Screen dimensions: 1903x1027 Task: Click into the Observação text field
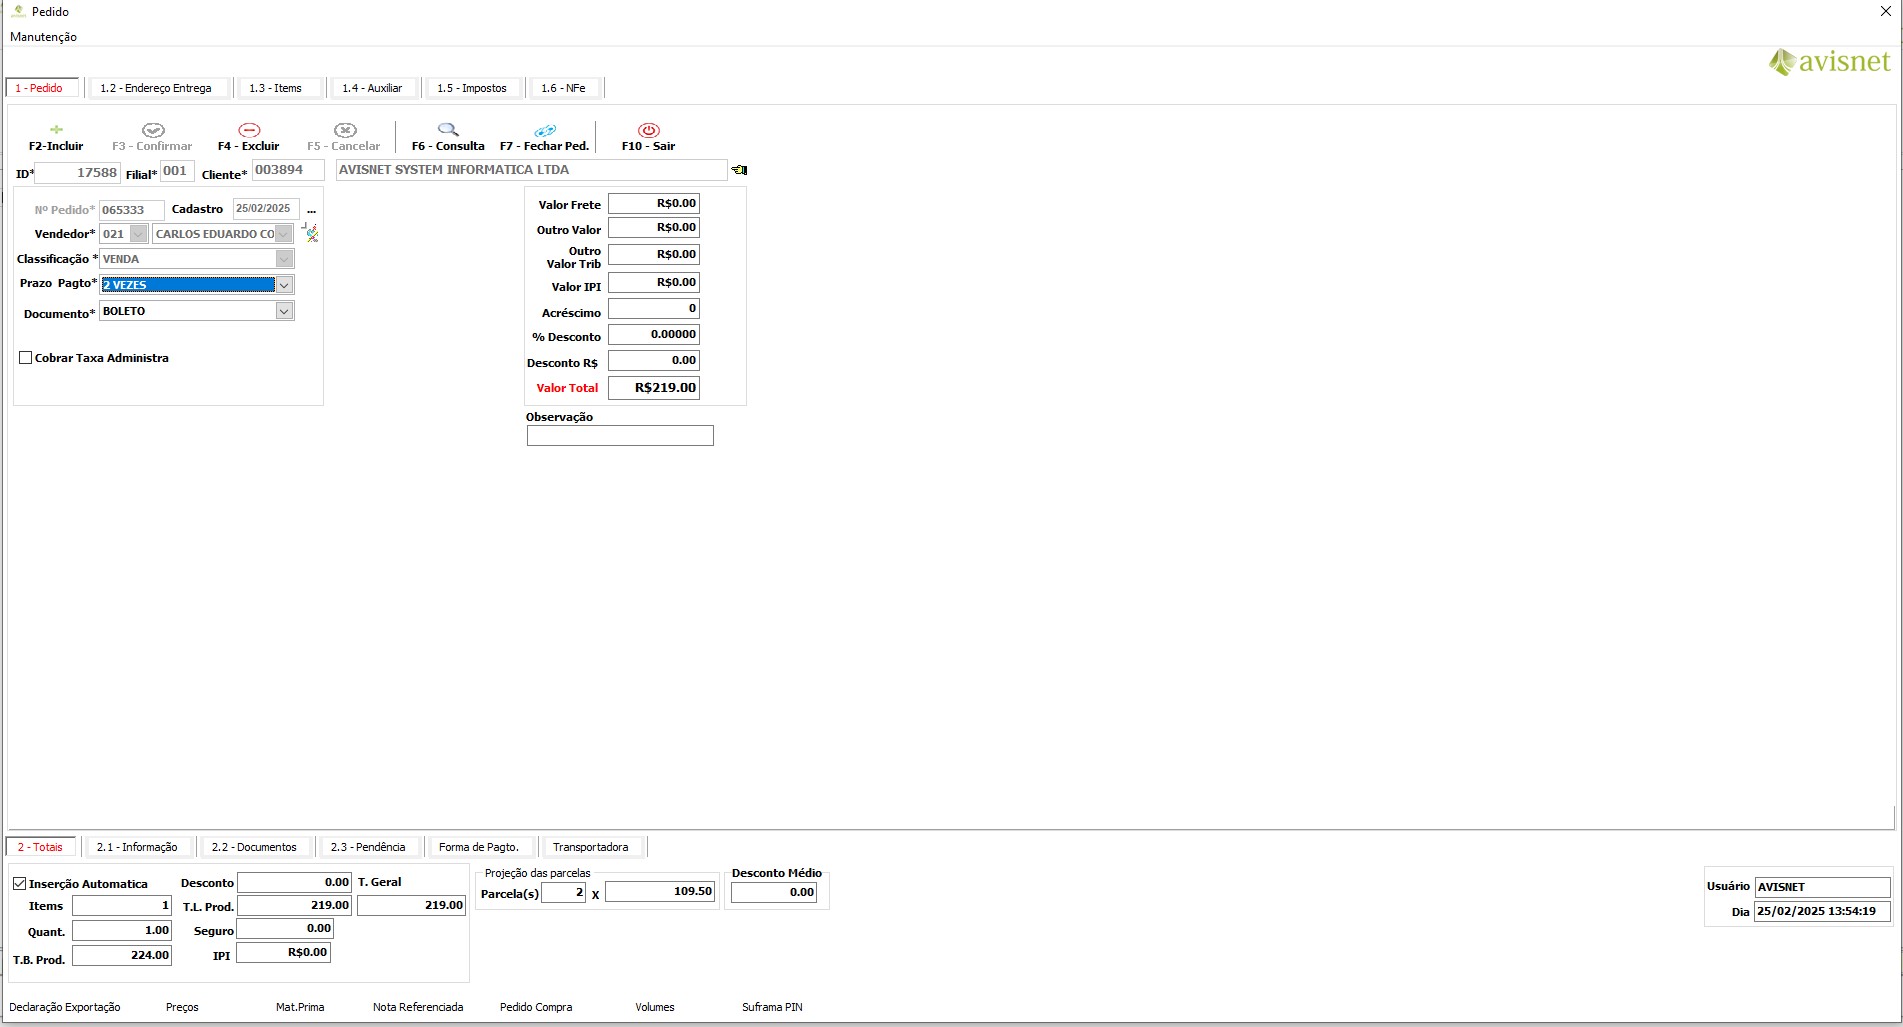[x=620, y=436]
